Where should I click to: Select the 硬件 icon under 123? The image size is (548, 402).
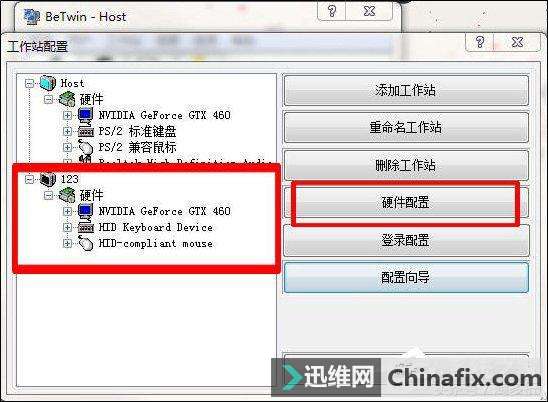pyautogui.click(x=67, y=195)
